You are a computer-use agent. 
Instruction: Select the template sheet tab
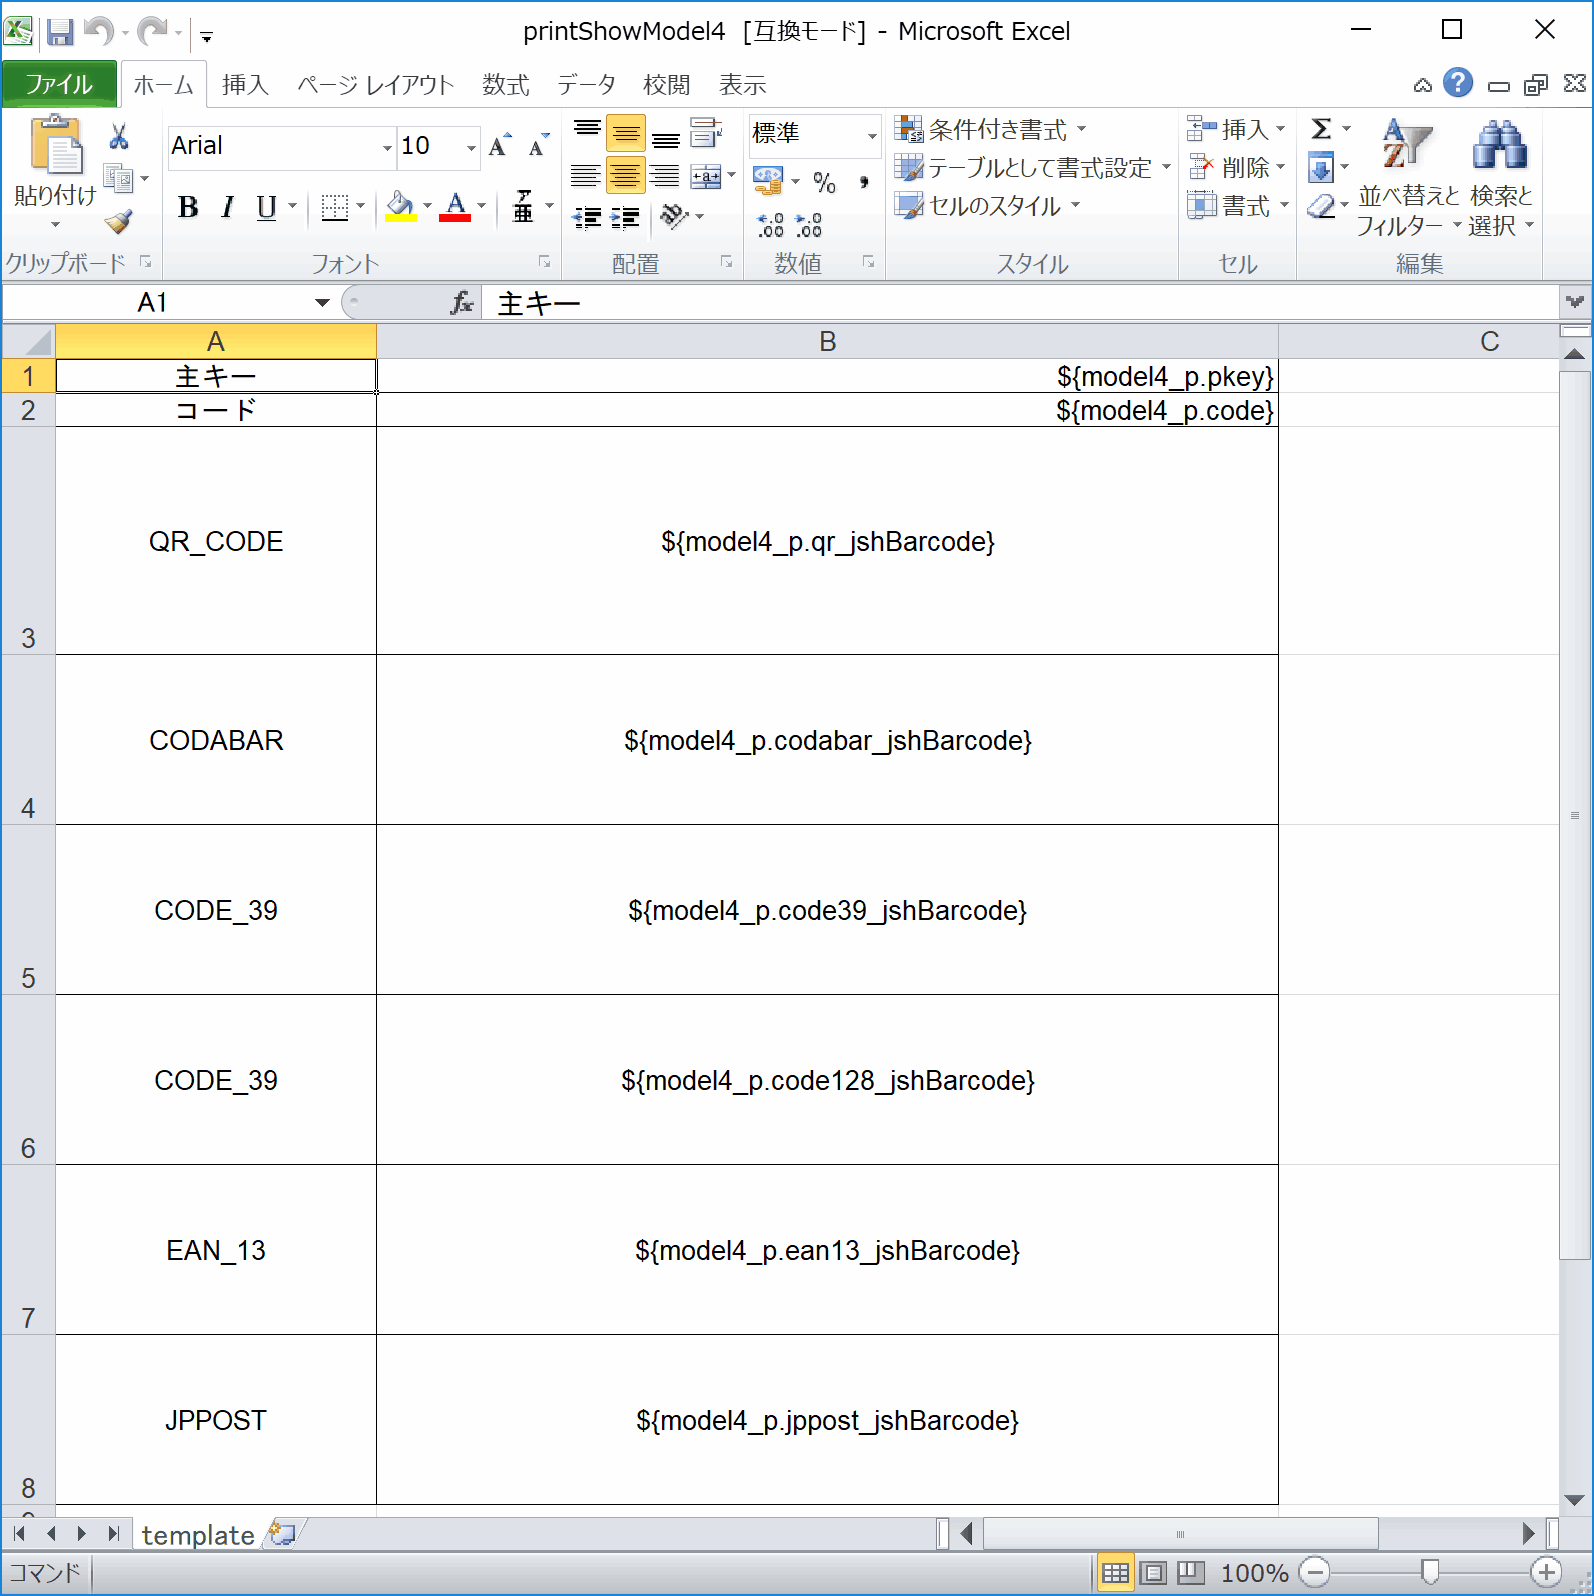[198, 1535]
